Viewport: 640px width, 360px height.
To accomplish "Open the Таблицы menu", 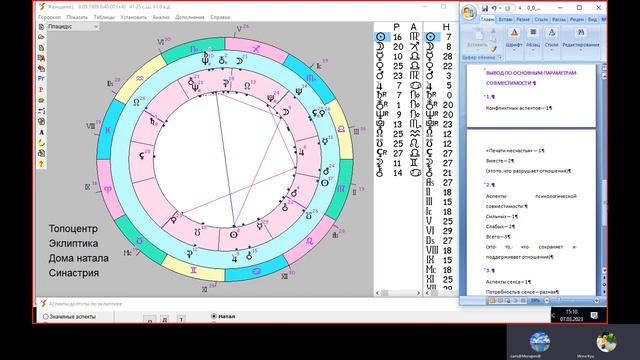I will (x=104, y=17).
